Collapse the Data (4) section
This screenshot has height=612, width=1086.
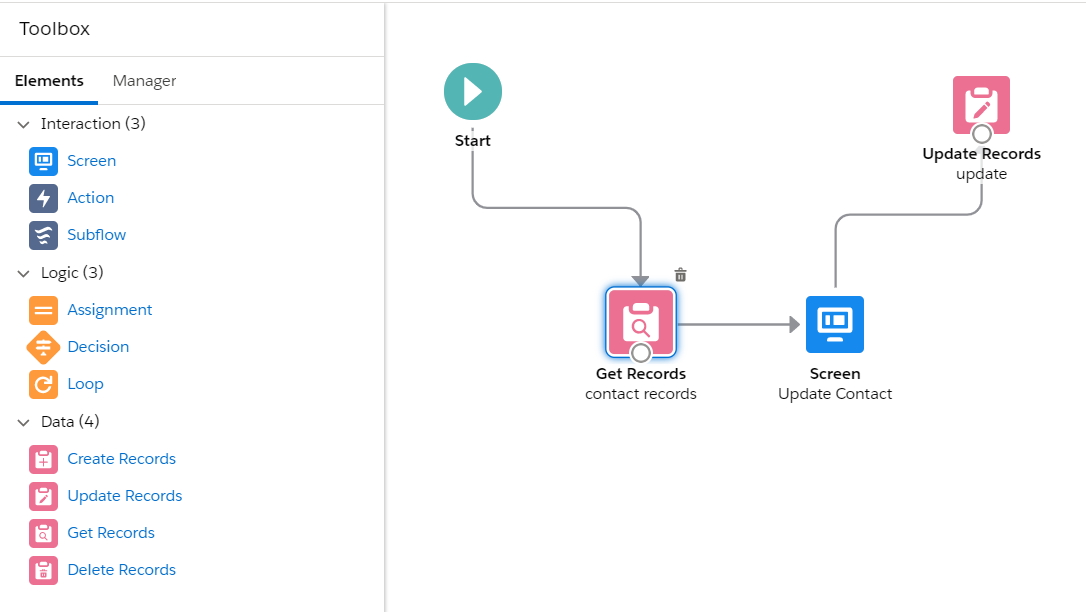click(x=24, y=422)
